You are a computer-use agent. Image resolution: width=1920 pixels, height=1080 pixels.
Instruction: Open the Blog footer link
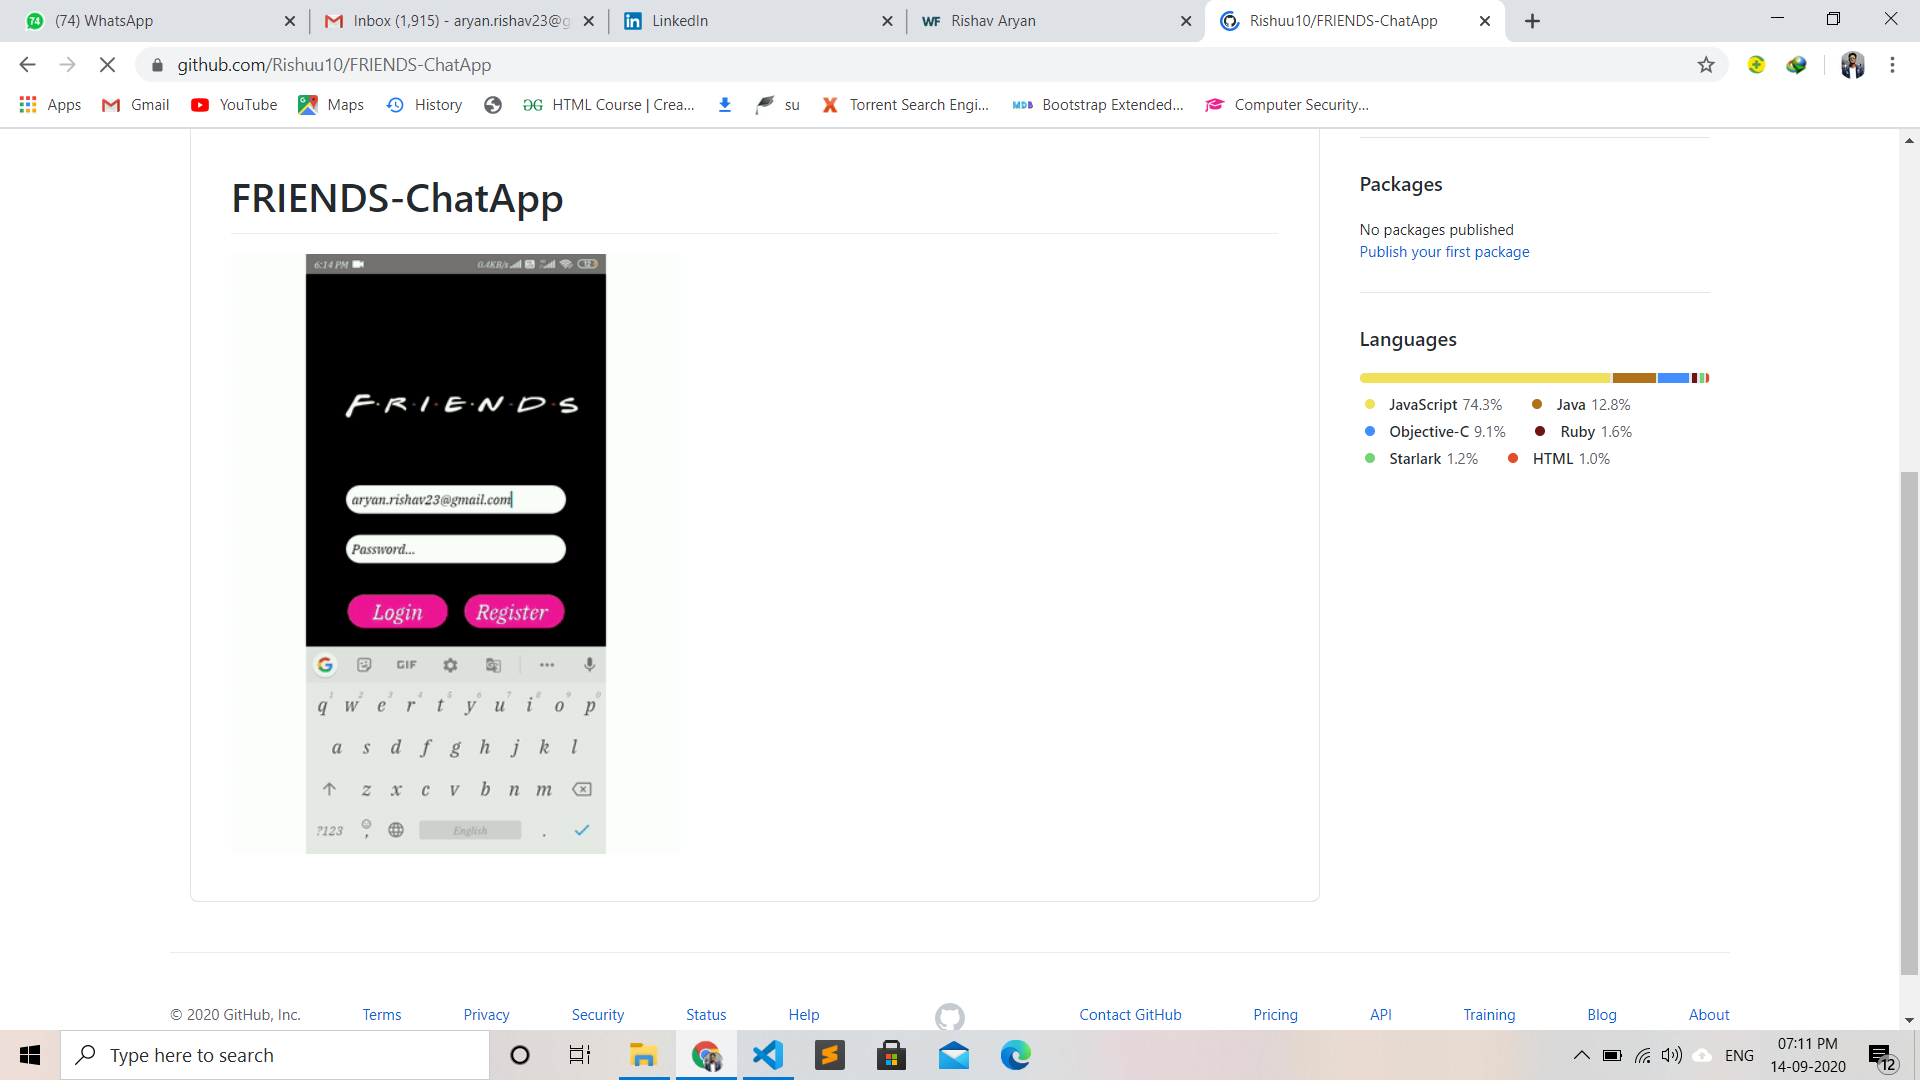(x=1602, y=1015)
